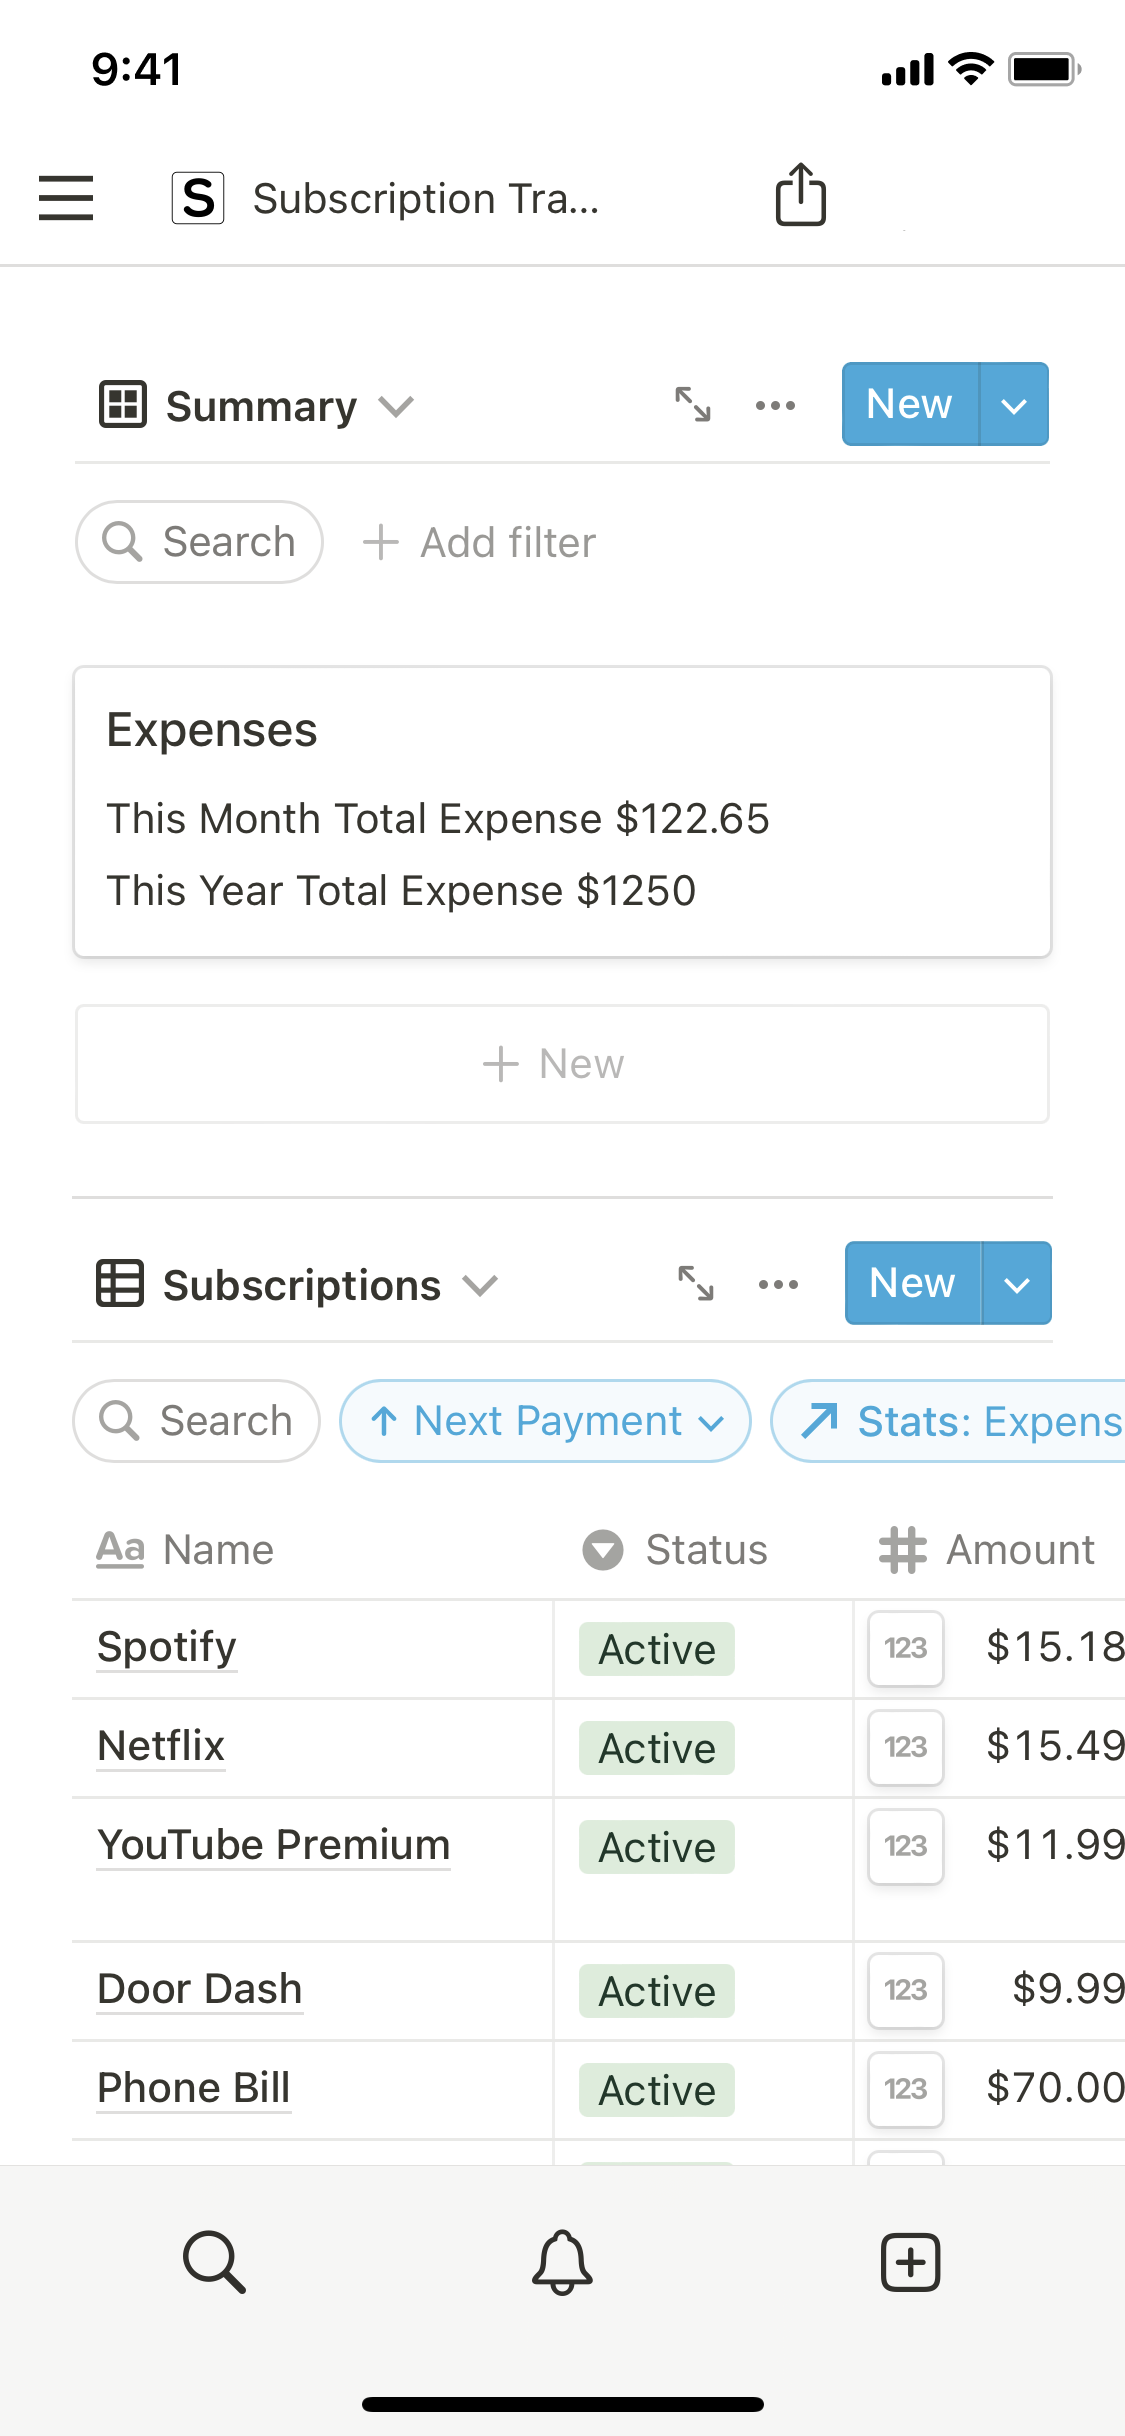Create a new page from bottom bar
This screenshot has width=1125, height=2436.
tap(910, 2262)
